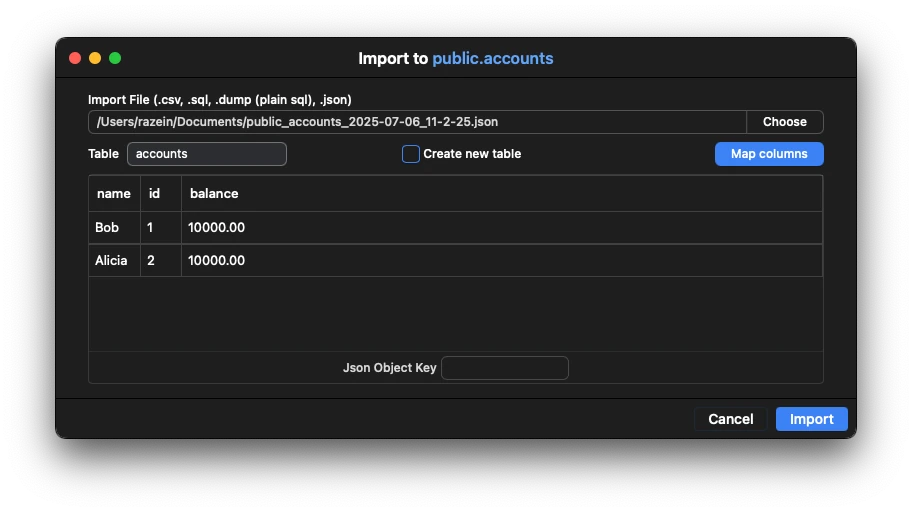Confirm with the Import button
The height and width of the screenshot is (512, 912).
(x=811, y=419)
